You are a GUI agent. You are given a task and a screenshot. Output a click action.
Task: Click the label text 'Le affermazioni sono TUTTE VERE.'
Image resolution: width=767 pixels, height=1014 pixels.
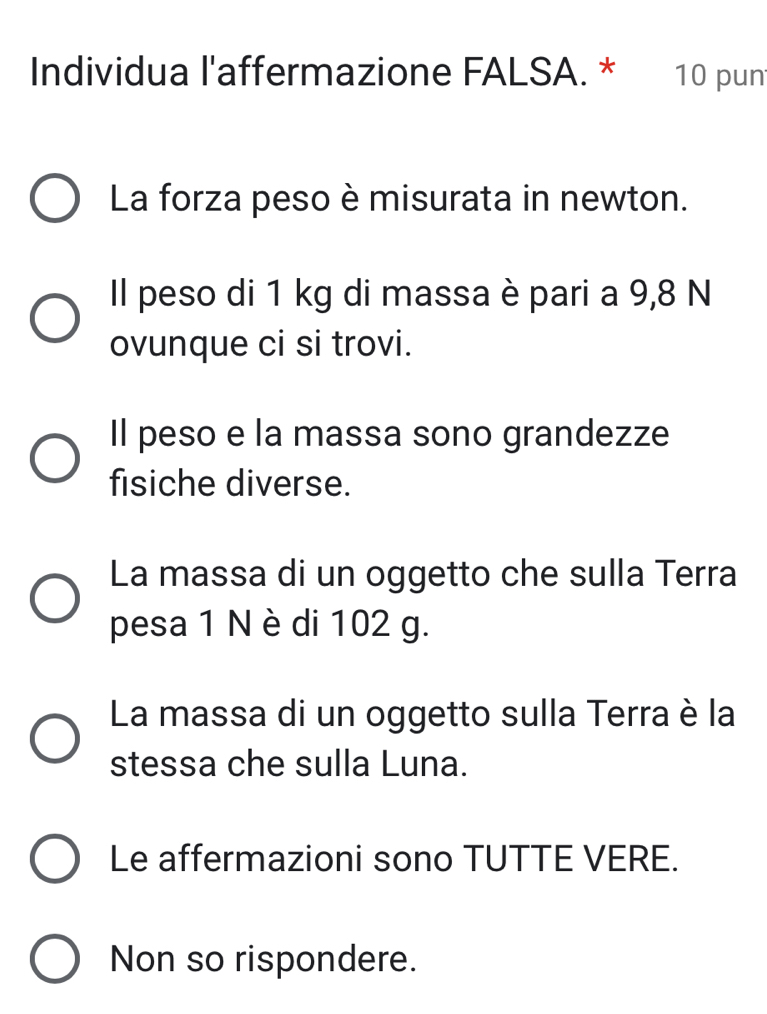395,859
